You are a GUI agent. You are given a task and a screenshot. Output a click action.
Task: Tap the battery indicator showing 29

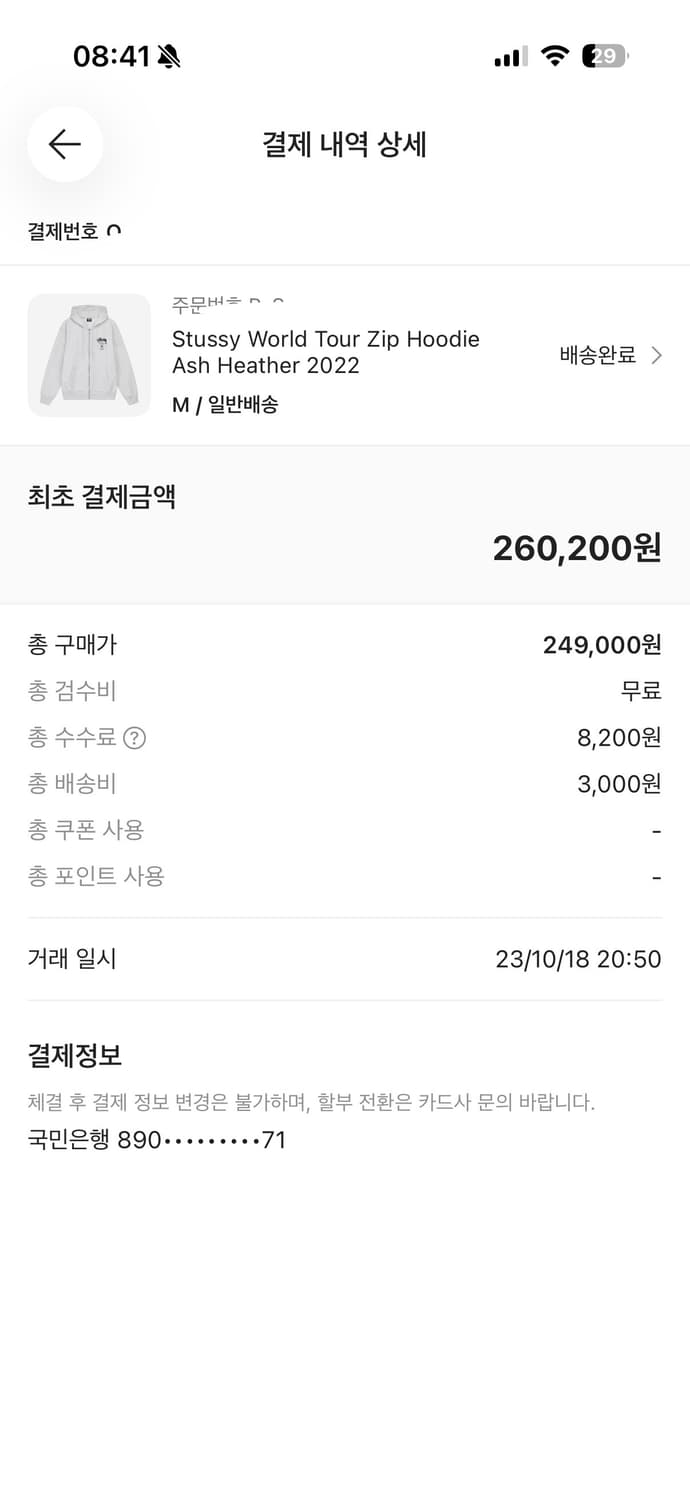(x=604, y=56)
